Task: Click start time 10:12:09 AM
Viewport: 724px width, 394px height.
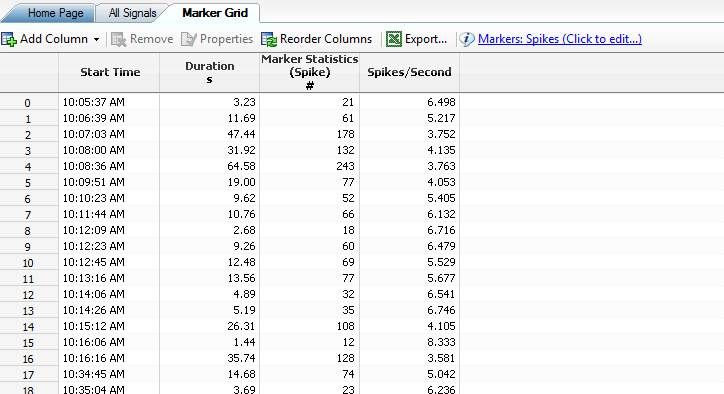Action: (94, 230)
